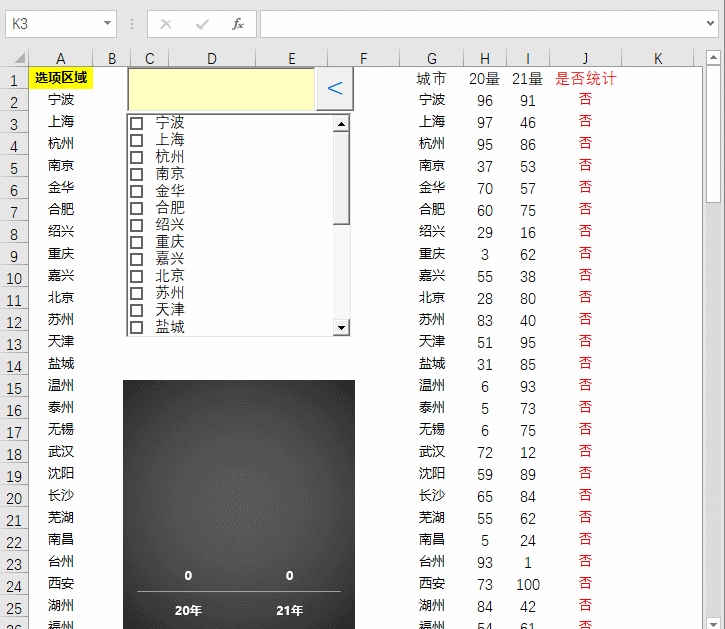
Task: Select column D header
Action: pos(212,58)
